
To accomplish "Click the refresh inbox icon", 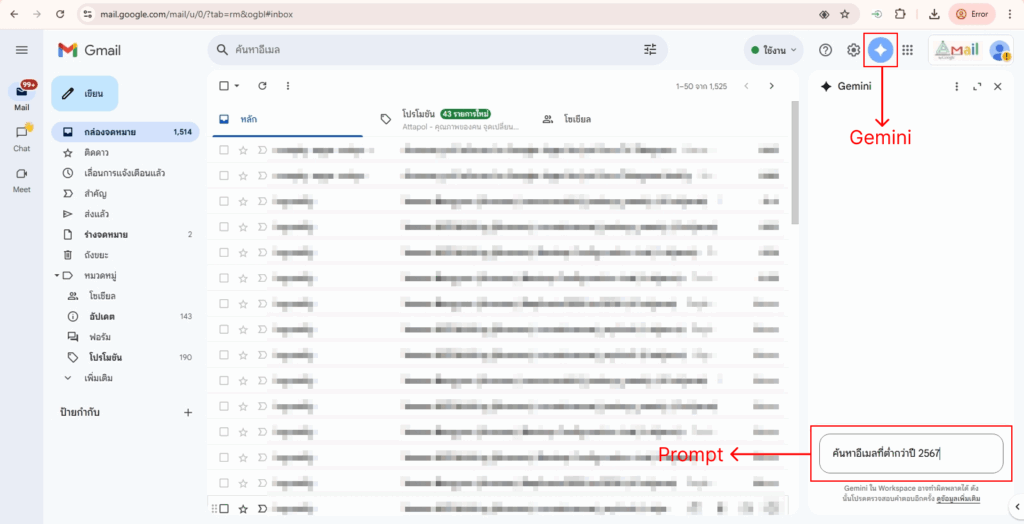I will click(262, 86).
